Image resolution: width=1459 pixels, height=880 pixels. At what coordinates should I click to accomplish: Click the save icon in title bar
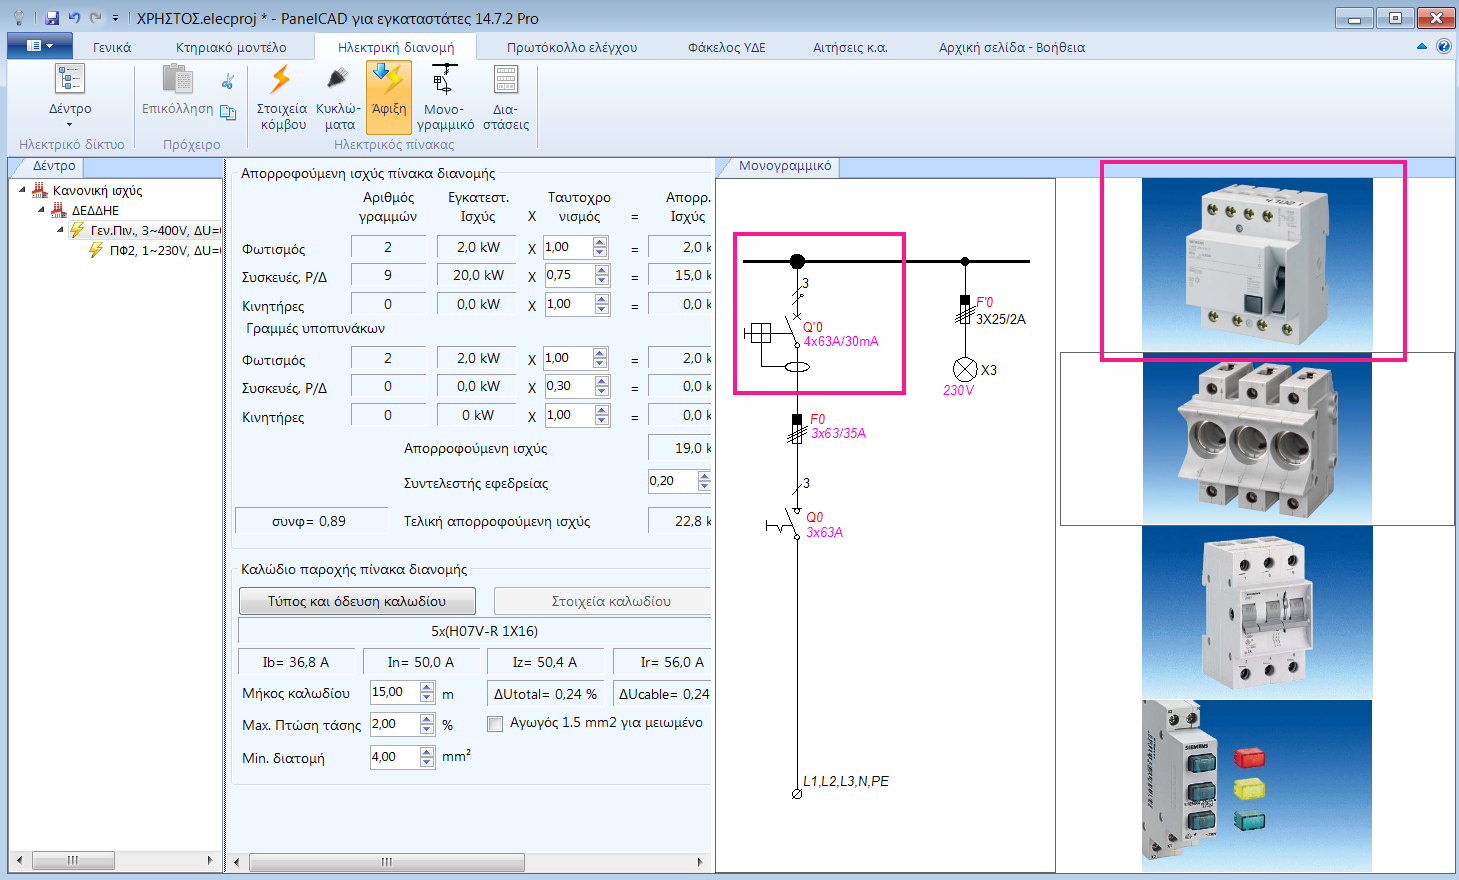[x=52, y=18]
